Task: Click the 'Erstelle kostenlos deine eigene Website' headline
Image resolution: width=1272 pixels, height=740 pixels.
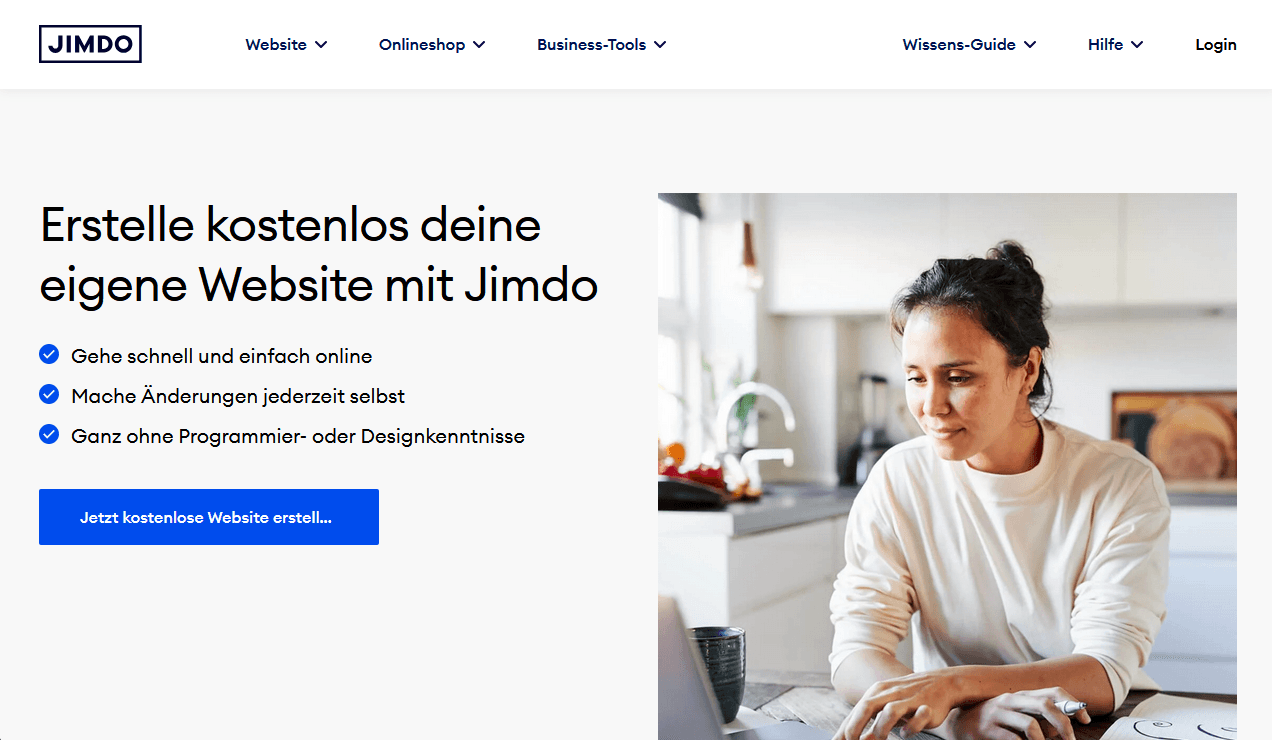Action: pos(319,255)
